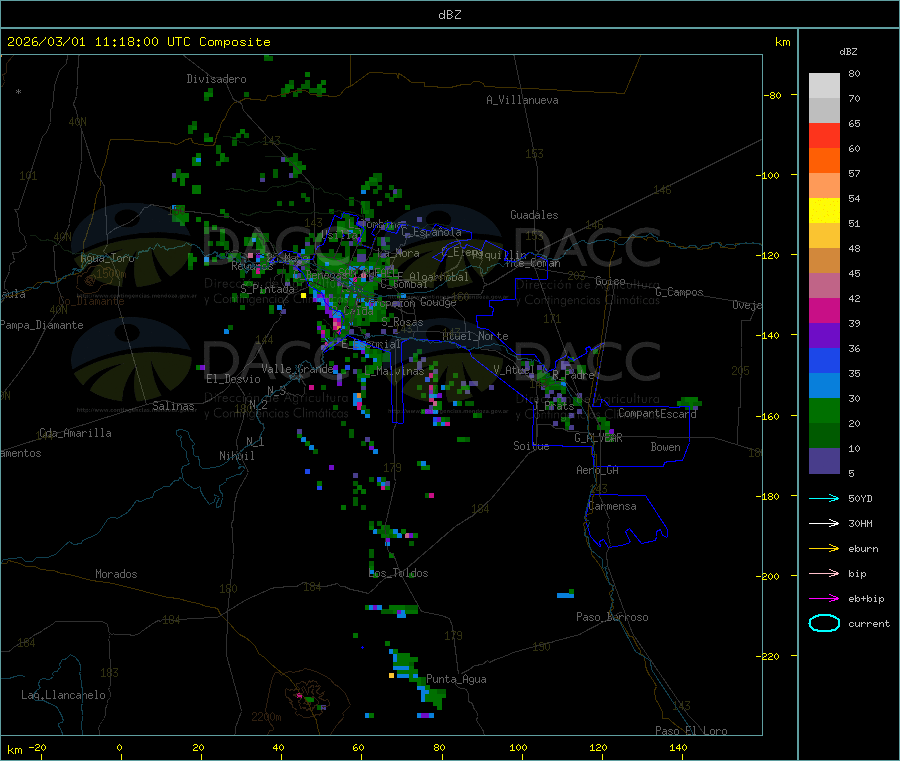The width and height of the screenshot is (900, 761).
Task: Click the -200 km vertical axis tick
Action: click(769, 576)
